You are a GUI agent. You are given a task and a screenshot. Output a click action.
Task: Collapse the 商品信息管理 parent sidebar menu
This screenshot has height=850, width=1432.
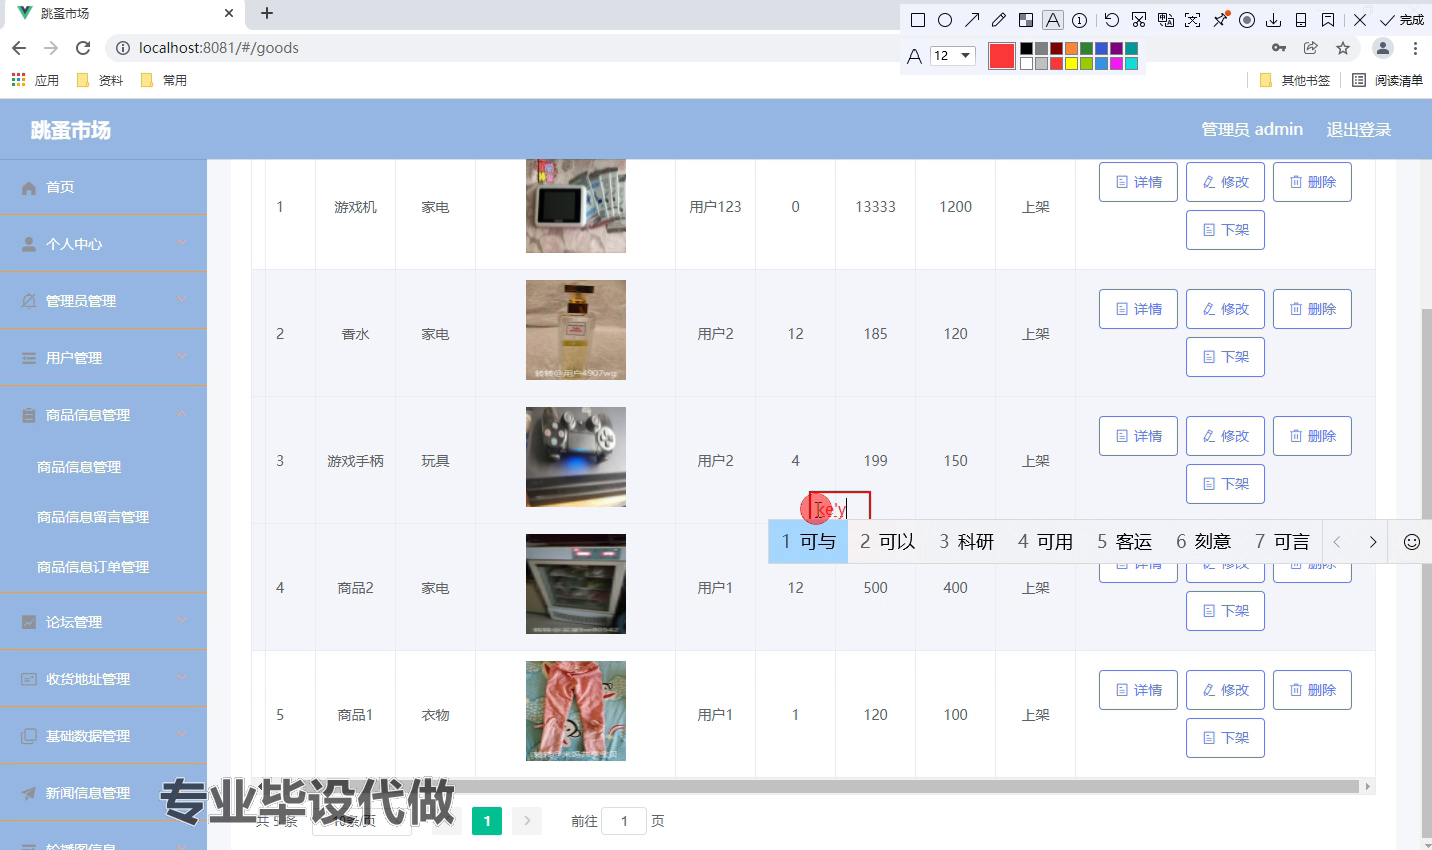pos(103,415)
